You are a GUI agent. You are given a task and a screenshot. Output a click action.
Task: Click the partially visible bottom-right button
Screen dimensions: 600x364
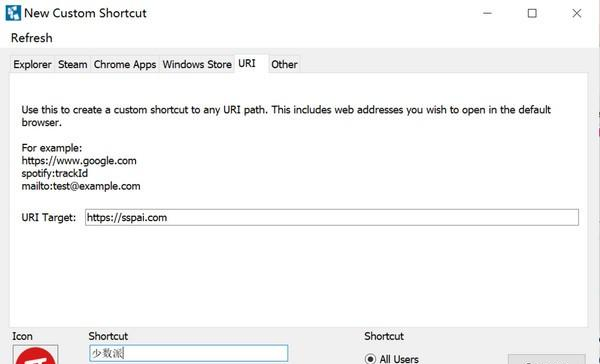coord(546,359)
